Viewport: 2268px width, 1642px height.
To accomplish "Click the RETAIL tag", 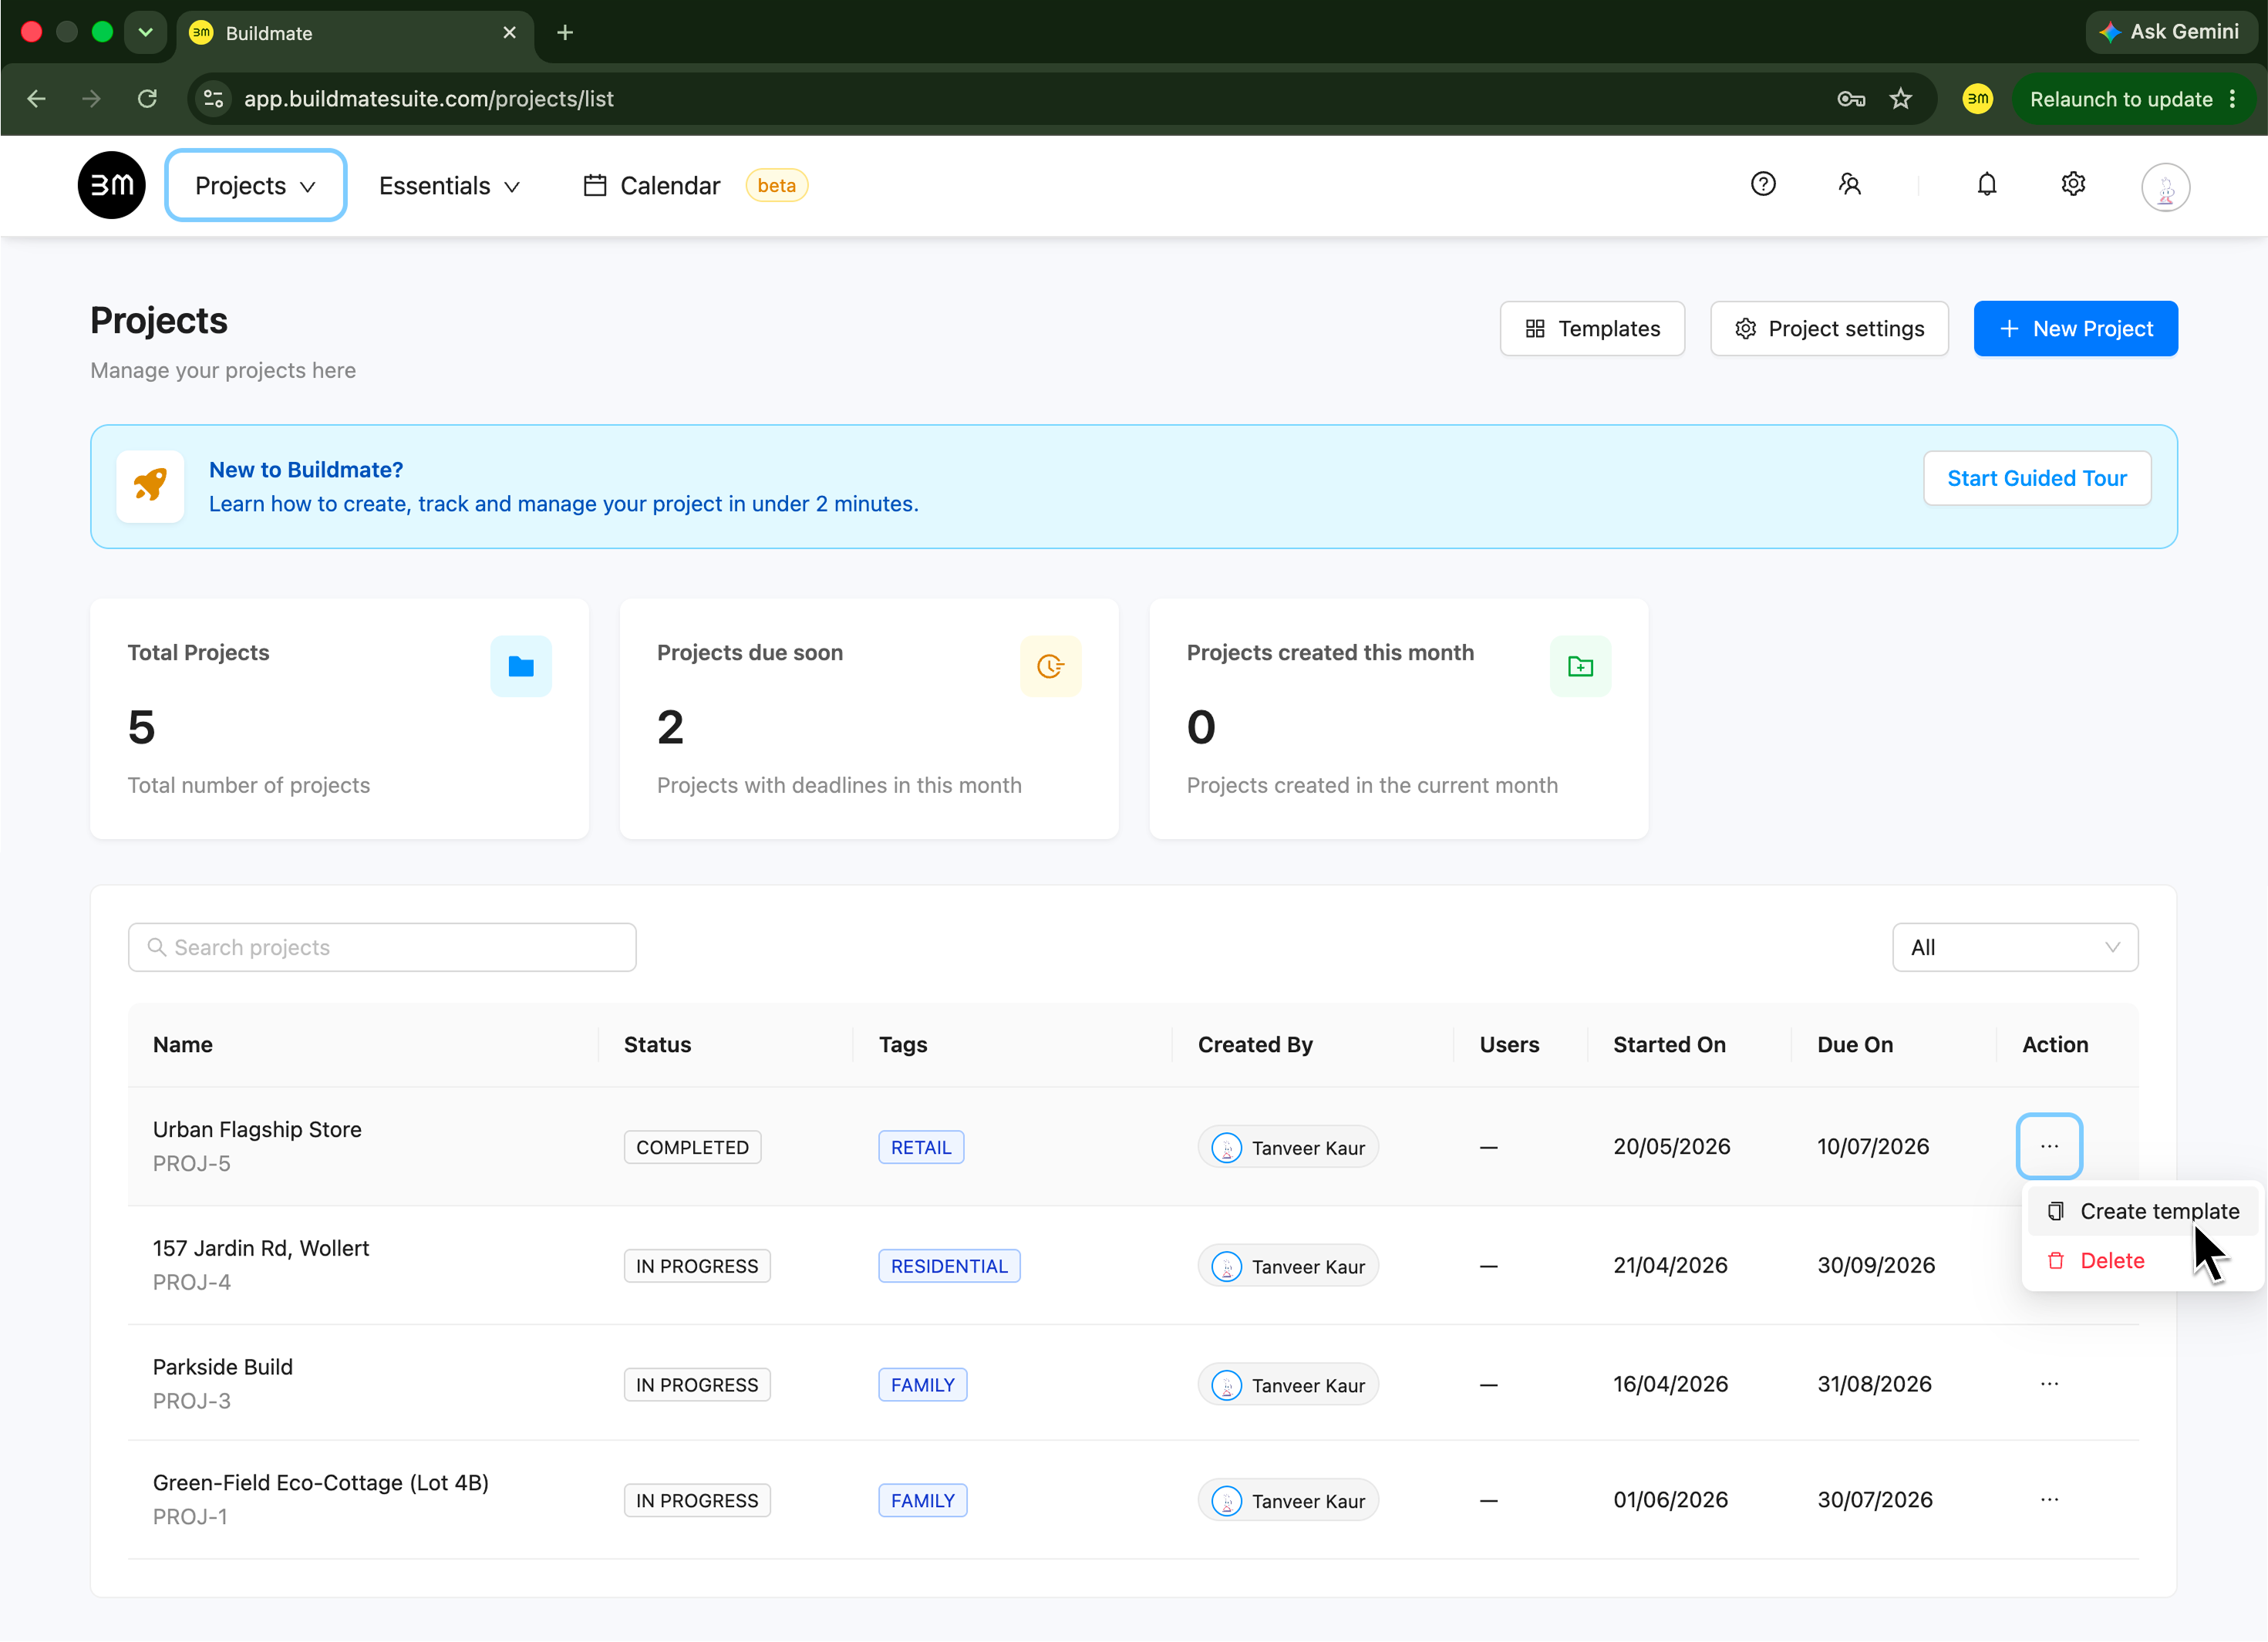I will (921, 1147).
